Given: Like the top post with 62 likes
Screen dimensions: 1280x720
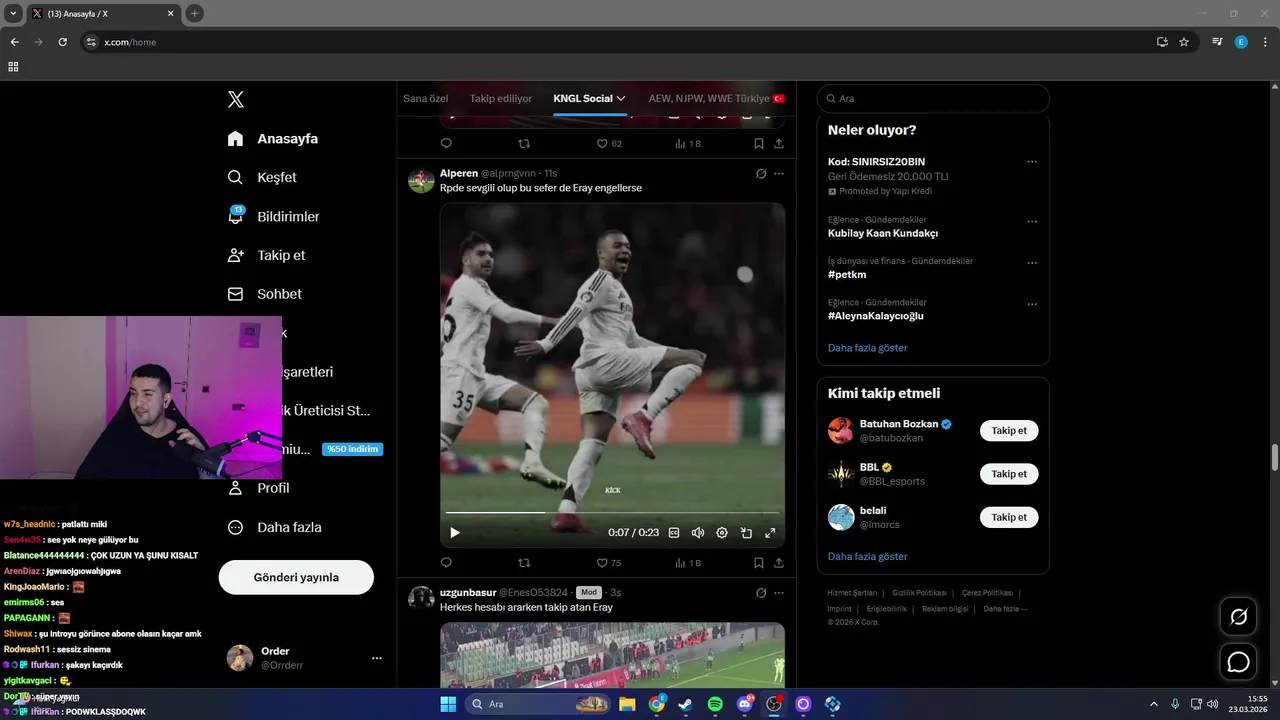Looking at the screenshot, I should 609,143.
